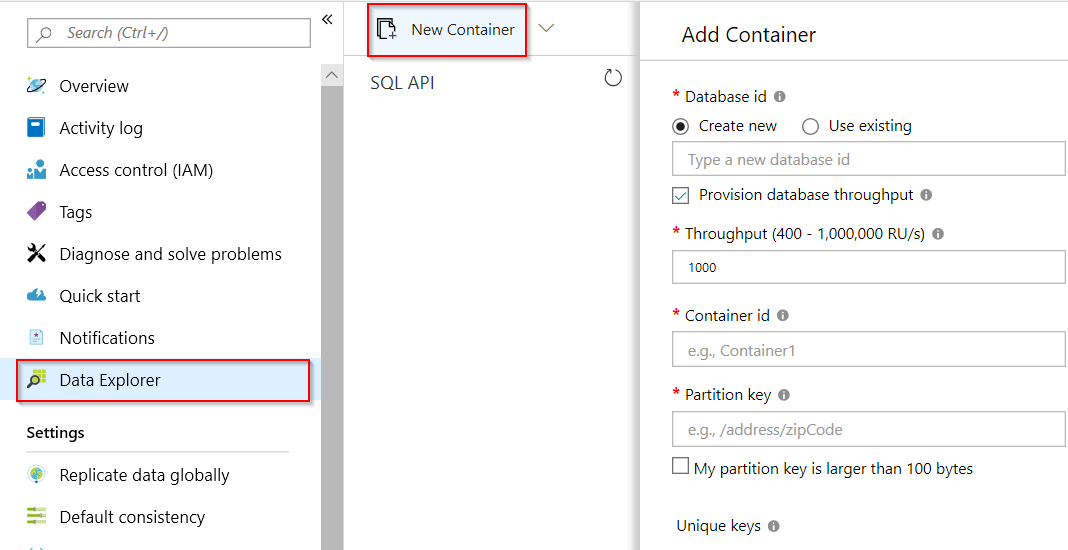The width and height of the screenshot is (1068, 550).
Task: Focus the Search (Ctrl+/) box
Action: 169,33
